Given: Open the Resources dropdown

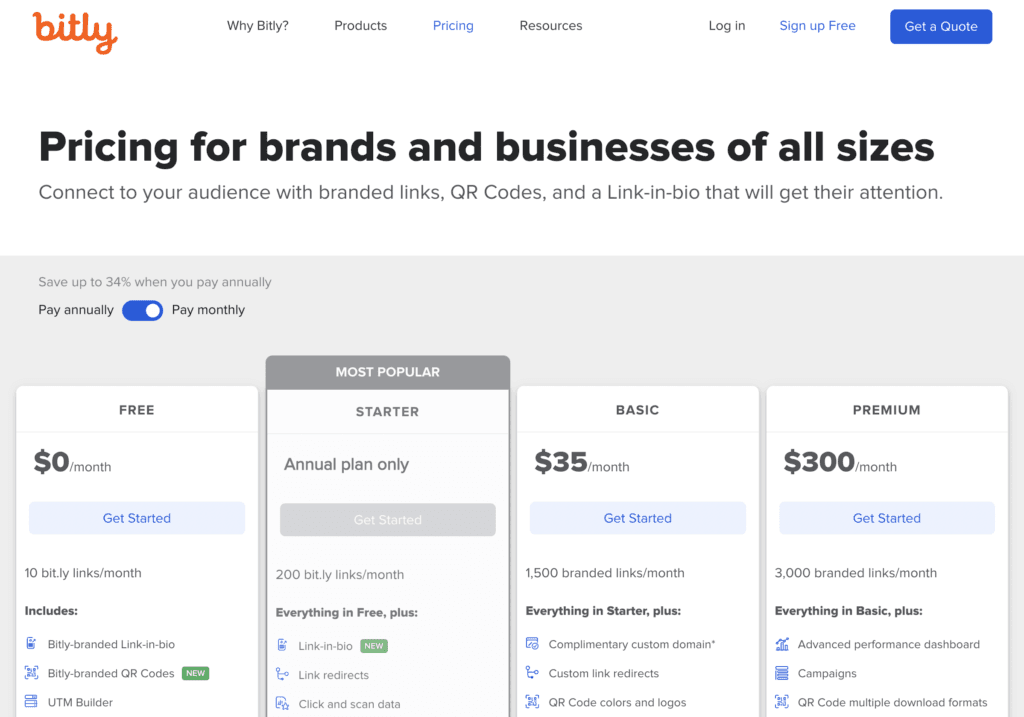Looking at the screenshot, I should (550, 26).
